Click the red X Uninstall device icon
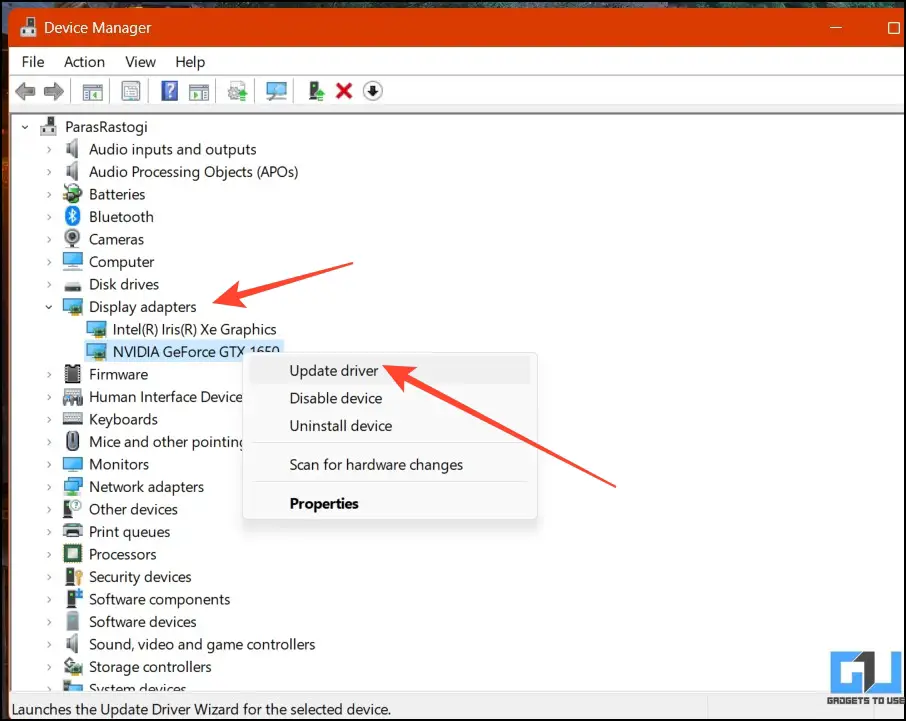 tap(344, 91)
